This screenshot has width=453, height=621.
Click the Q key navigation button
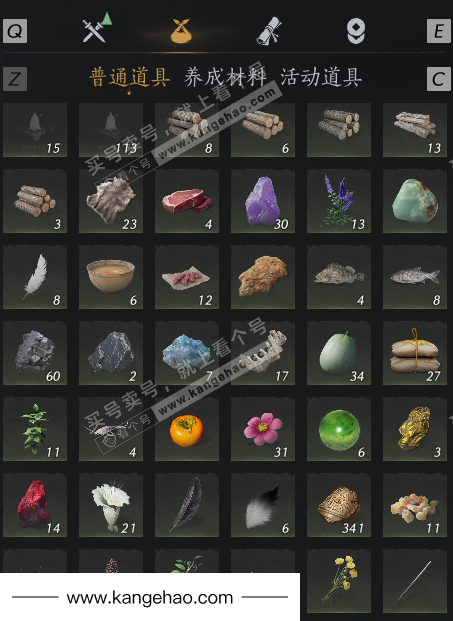click(x=15, y=31)
